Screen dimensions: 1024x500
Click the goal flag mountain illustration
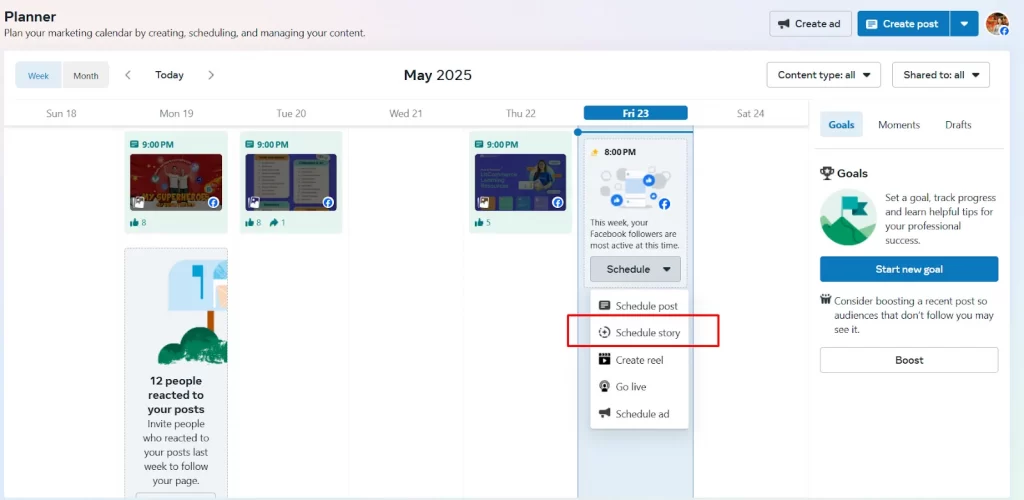click(x=848, y=217)
